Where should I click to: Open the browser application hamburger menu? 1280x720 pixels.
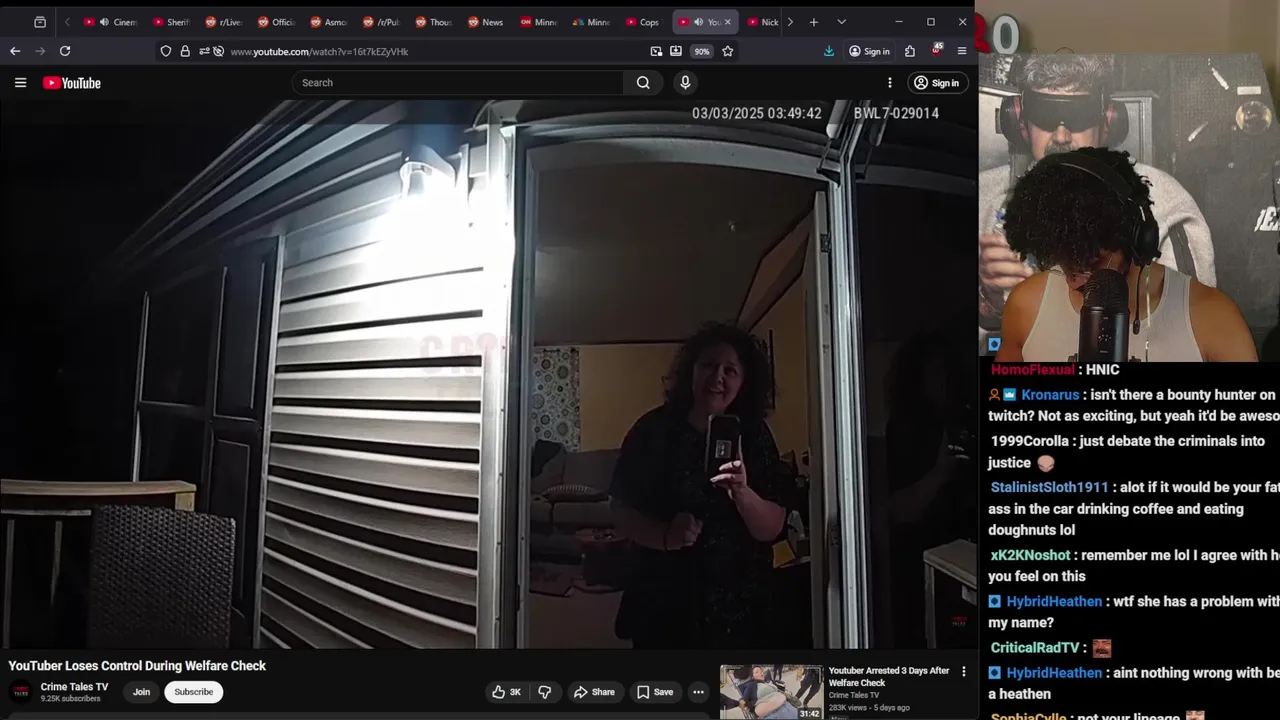[962, 51]
